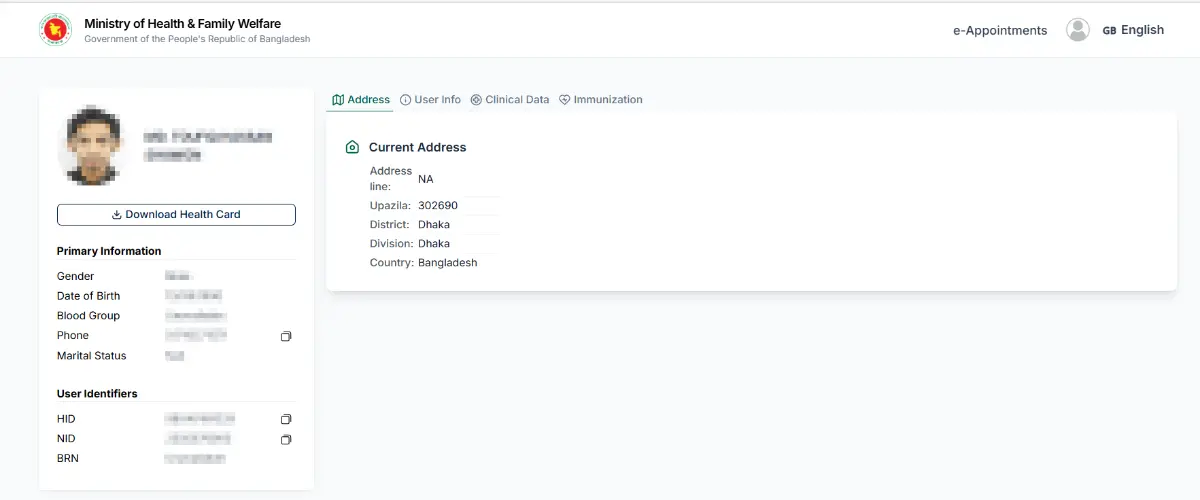Screen dimensions: 1200x500
Task: Click the Division field showing Dhaka
Action: tap(434, 243)
